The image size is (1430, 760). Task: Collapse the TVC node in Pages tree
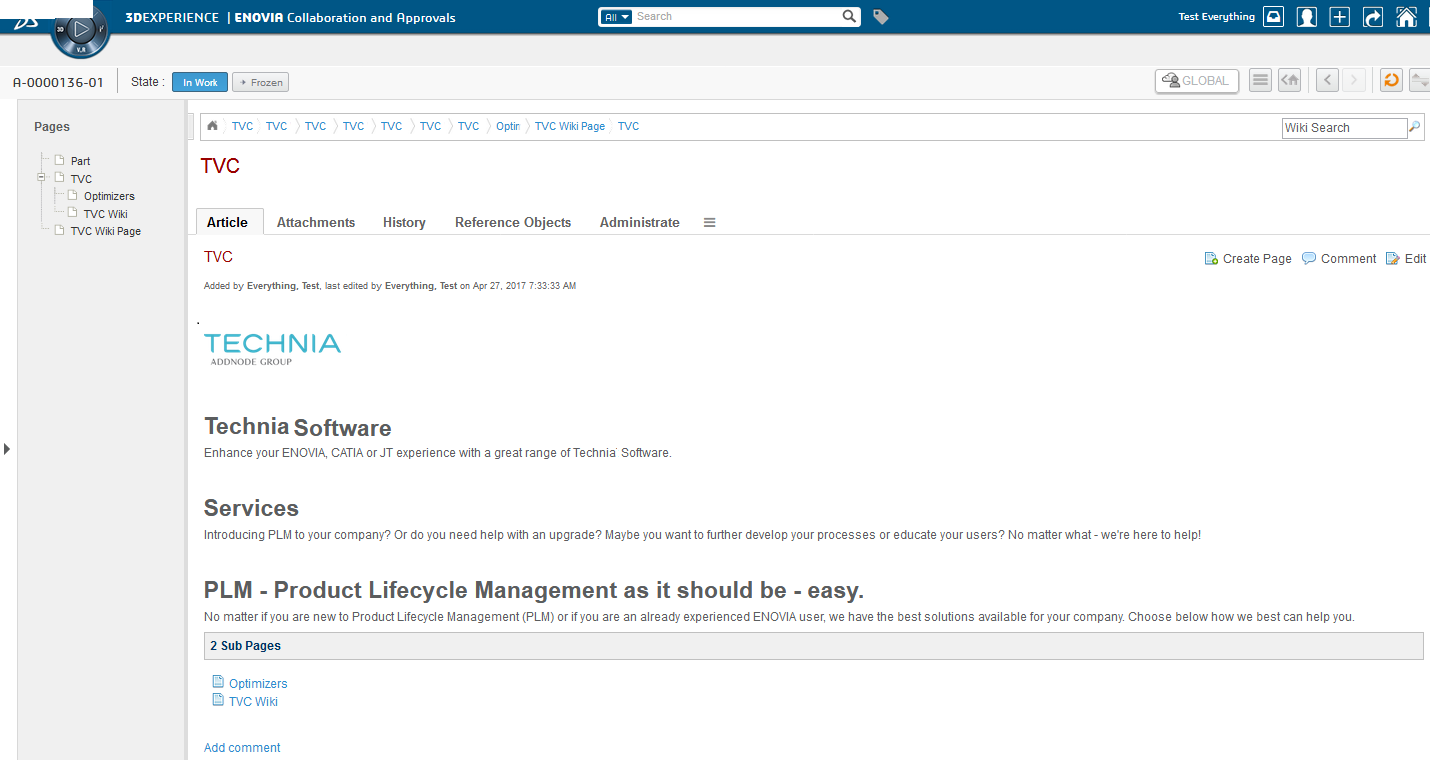[42, 178]
